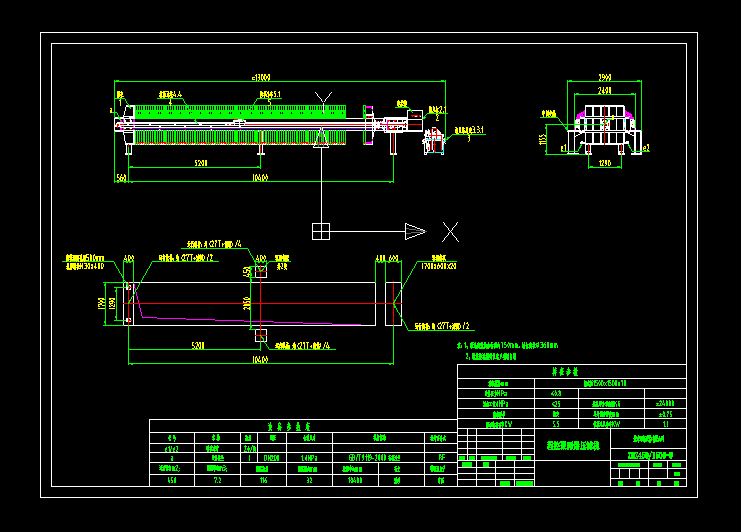The width and height of the screenshot is (741, 532).
Task: Select the 5200 dimension in the side elevation
Action: click(201, 163)
